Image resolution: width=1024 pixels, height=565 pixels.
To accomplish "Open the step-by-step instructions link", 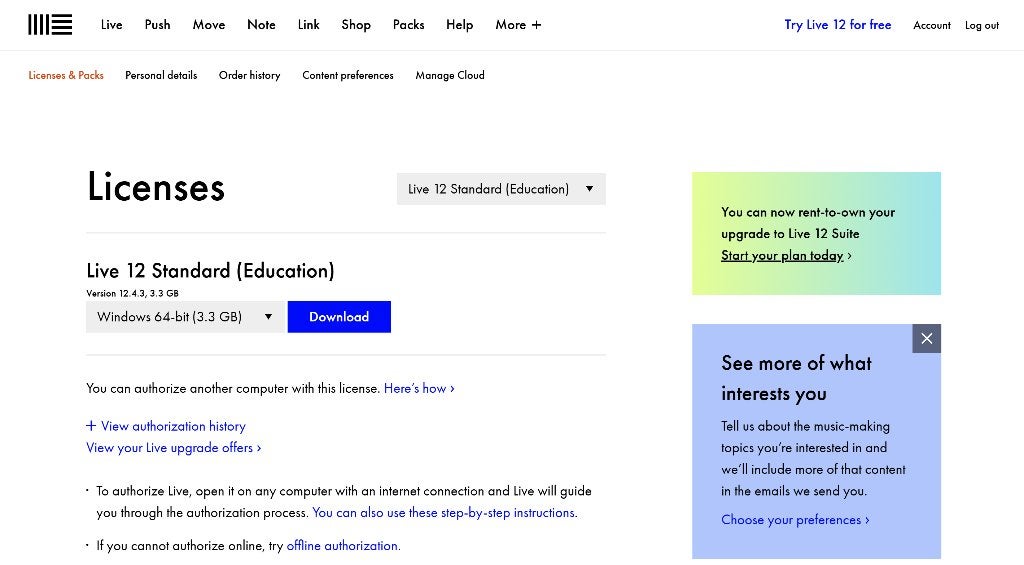I will click(443, 513).
